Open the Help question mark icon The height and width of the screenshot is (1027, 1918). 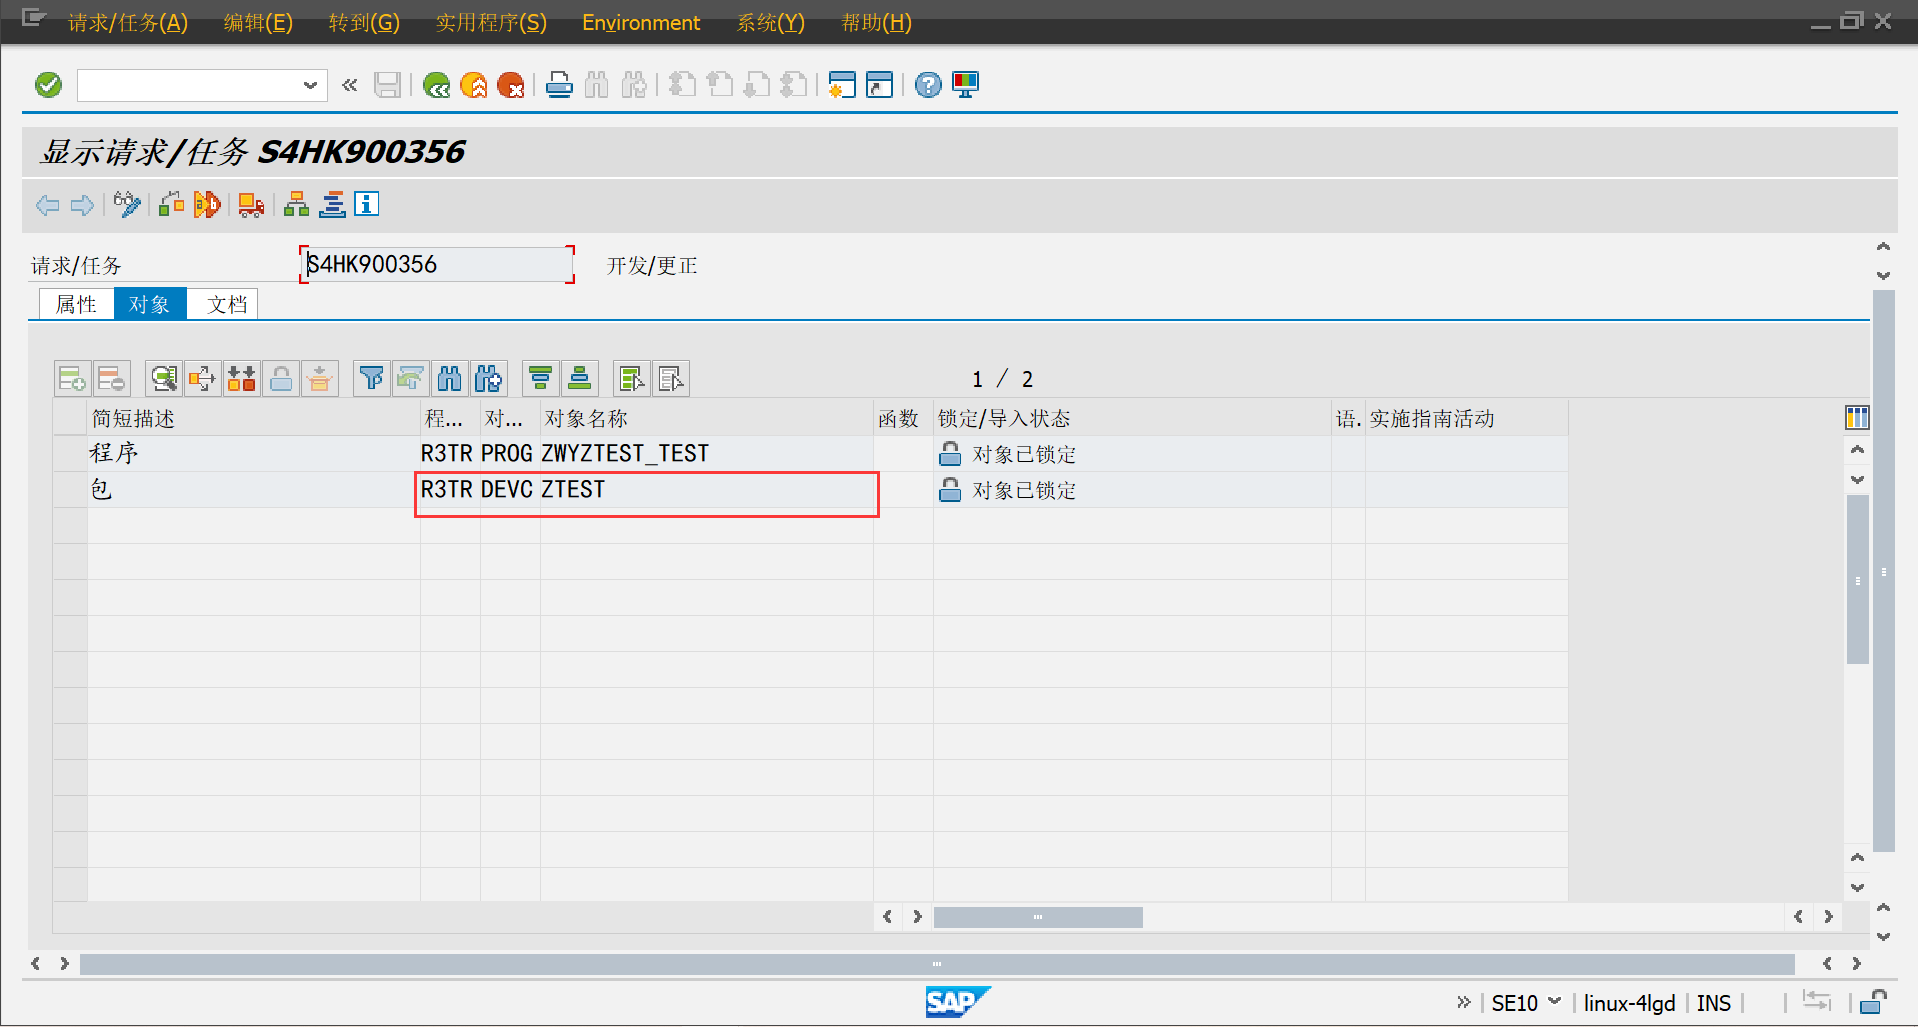pyautogui.click(x=928, y=86)
